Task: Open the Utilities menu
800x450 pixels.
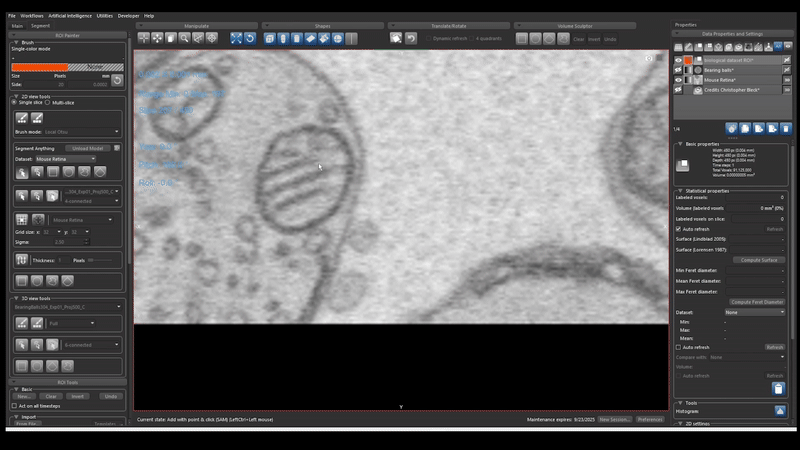Action: point(105,16)
